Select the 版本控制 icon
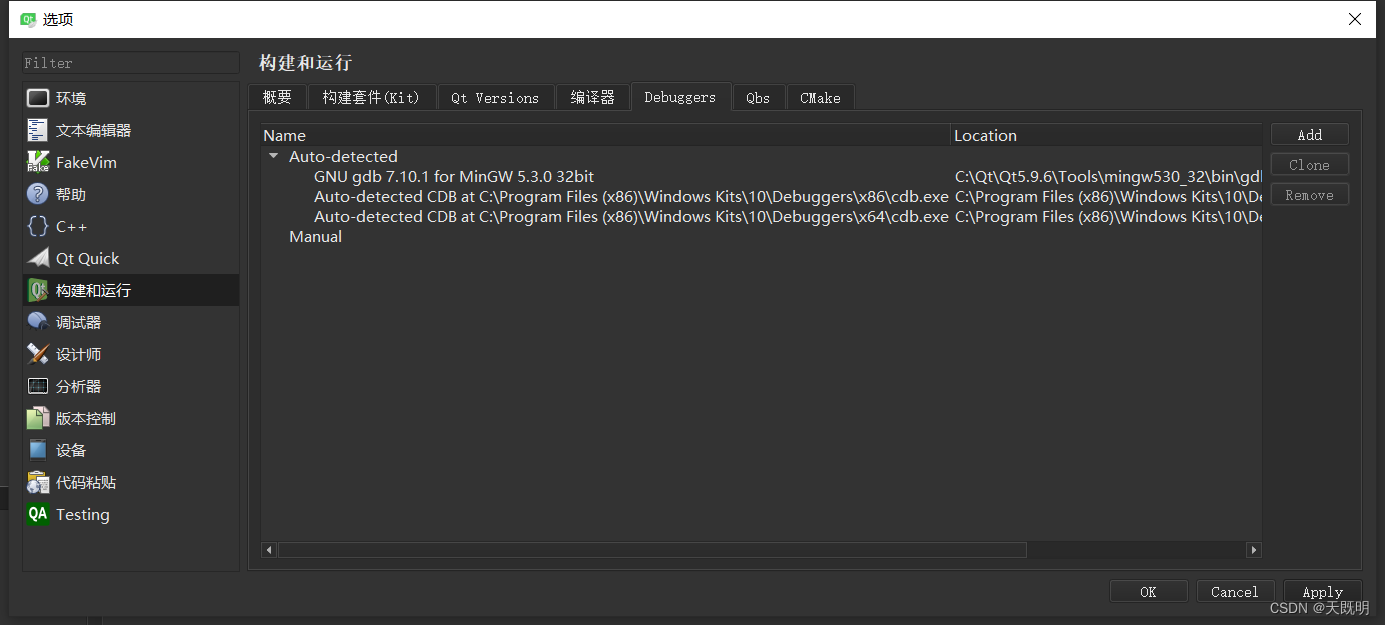 click(38, 418)
